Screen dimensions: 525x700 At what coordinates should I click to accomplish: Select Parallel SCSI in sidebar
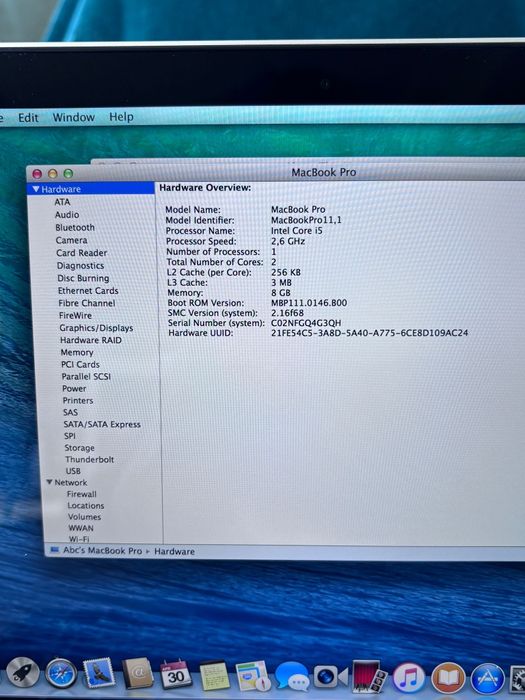(x=86, y=376)
